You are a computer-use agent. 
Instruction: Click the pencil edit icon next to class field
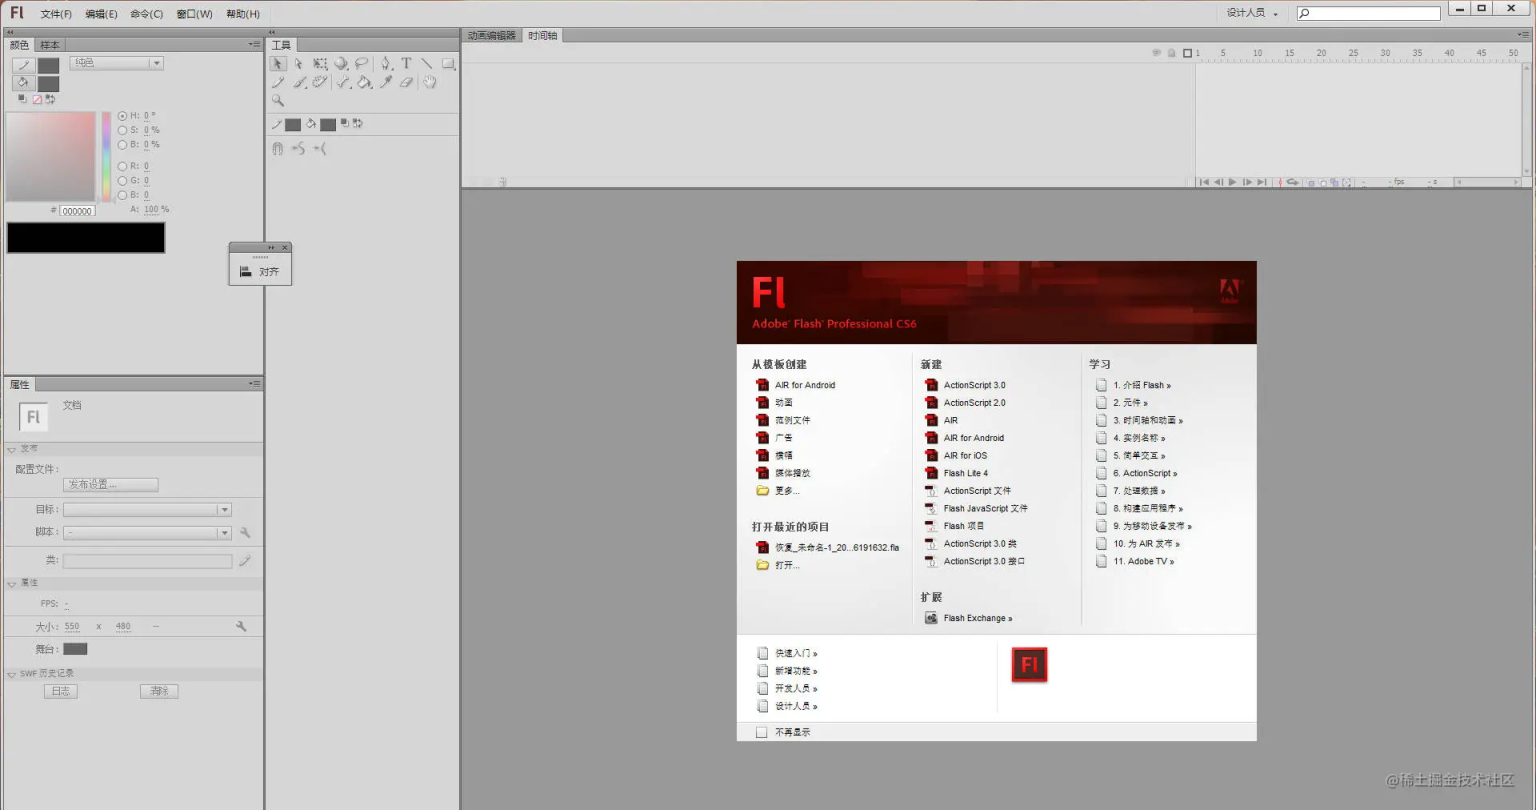(x=245, y=561)
